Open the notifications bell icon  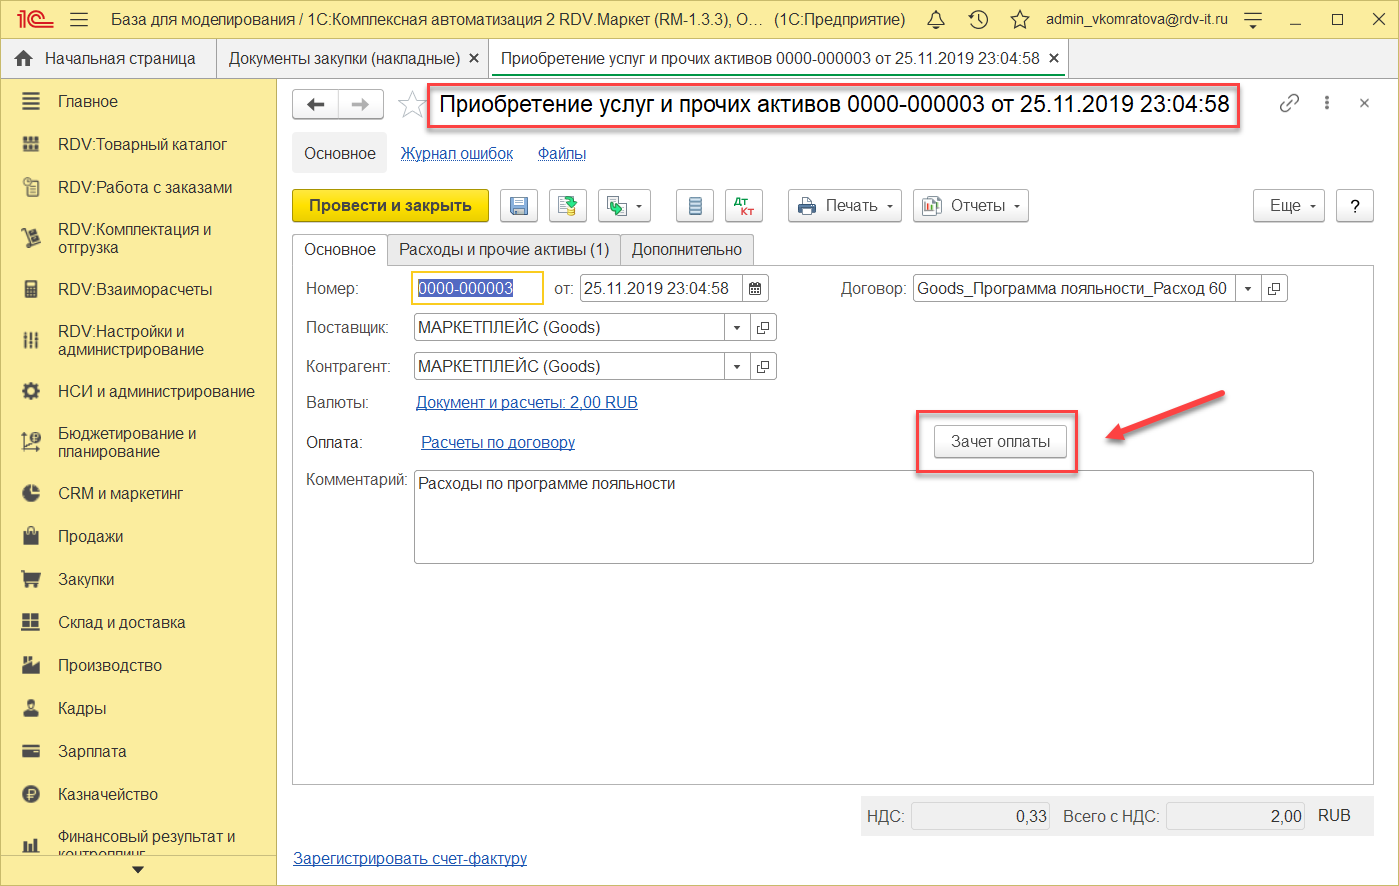[x=936, y=20]
